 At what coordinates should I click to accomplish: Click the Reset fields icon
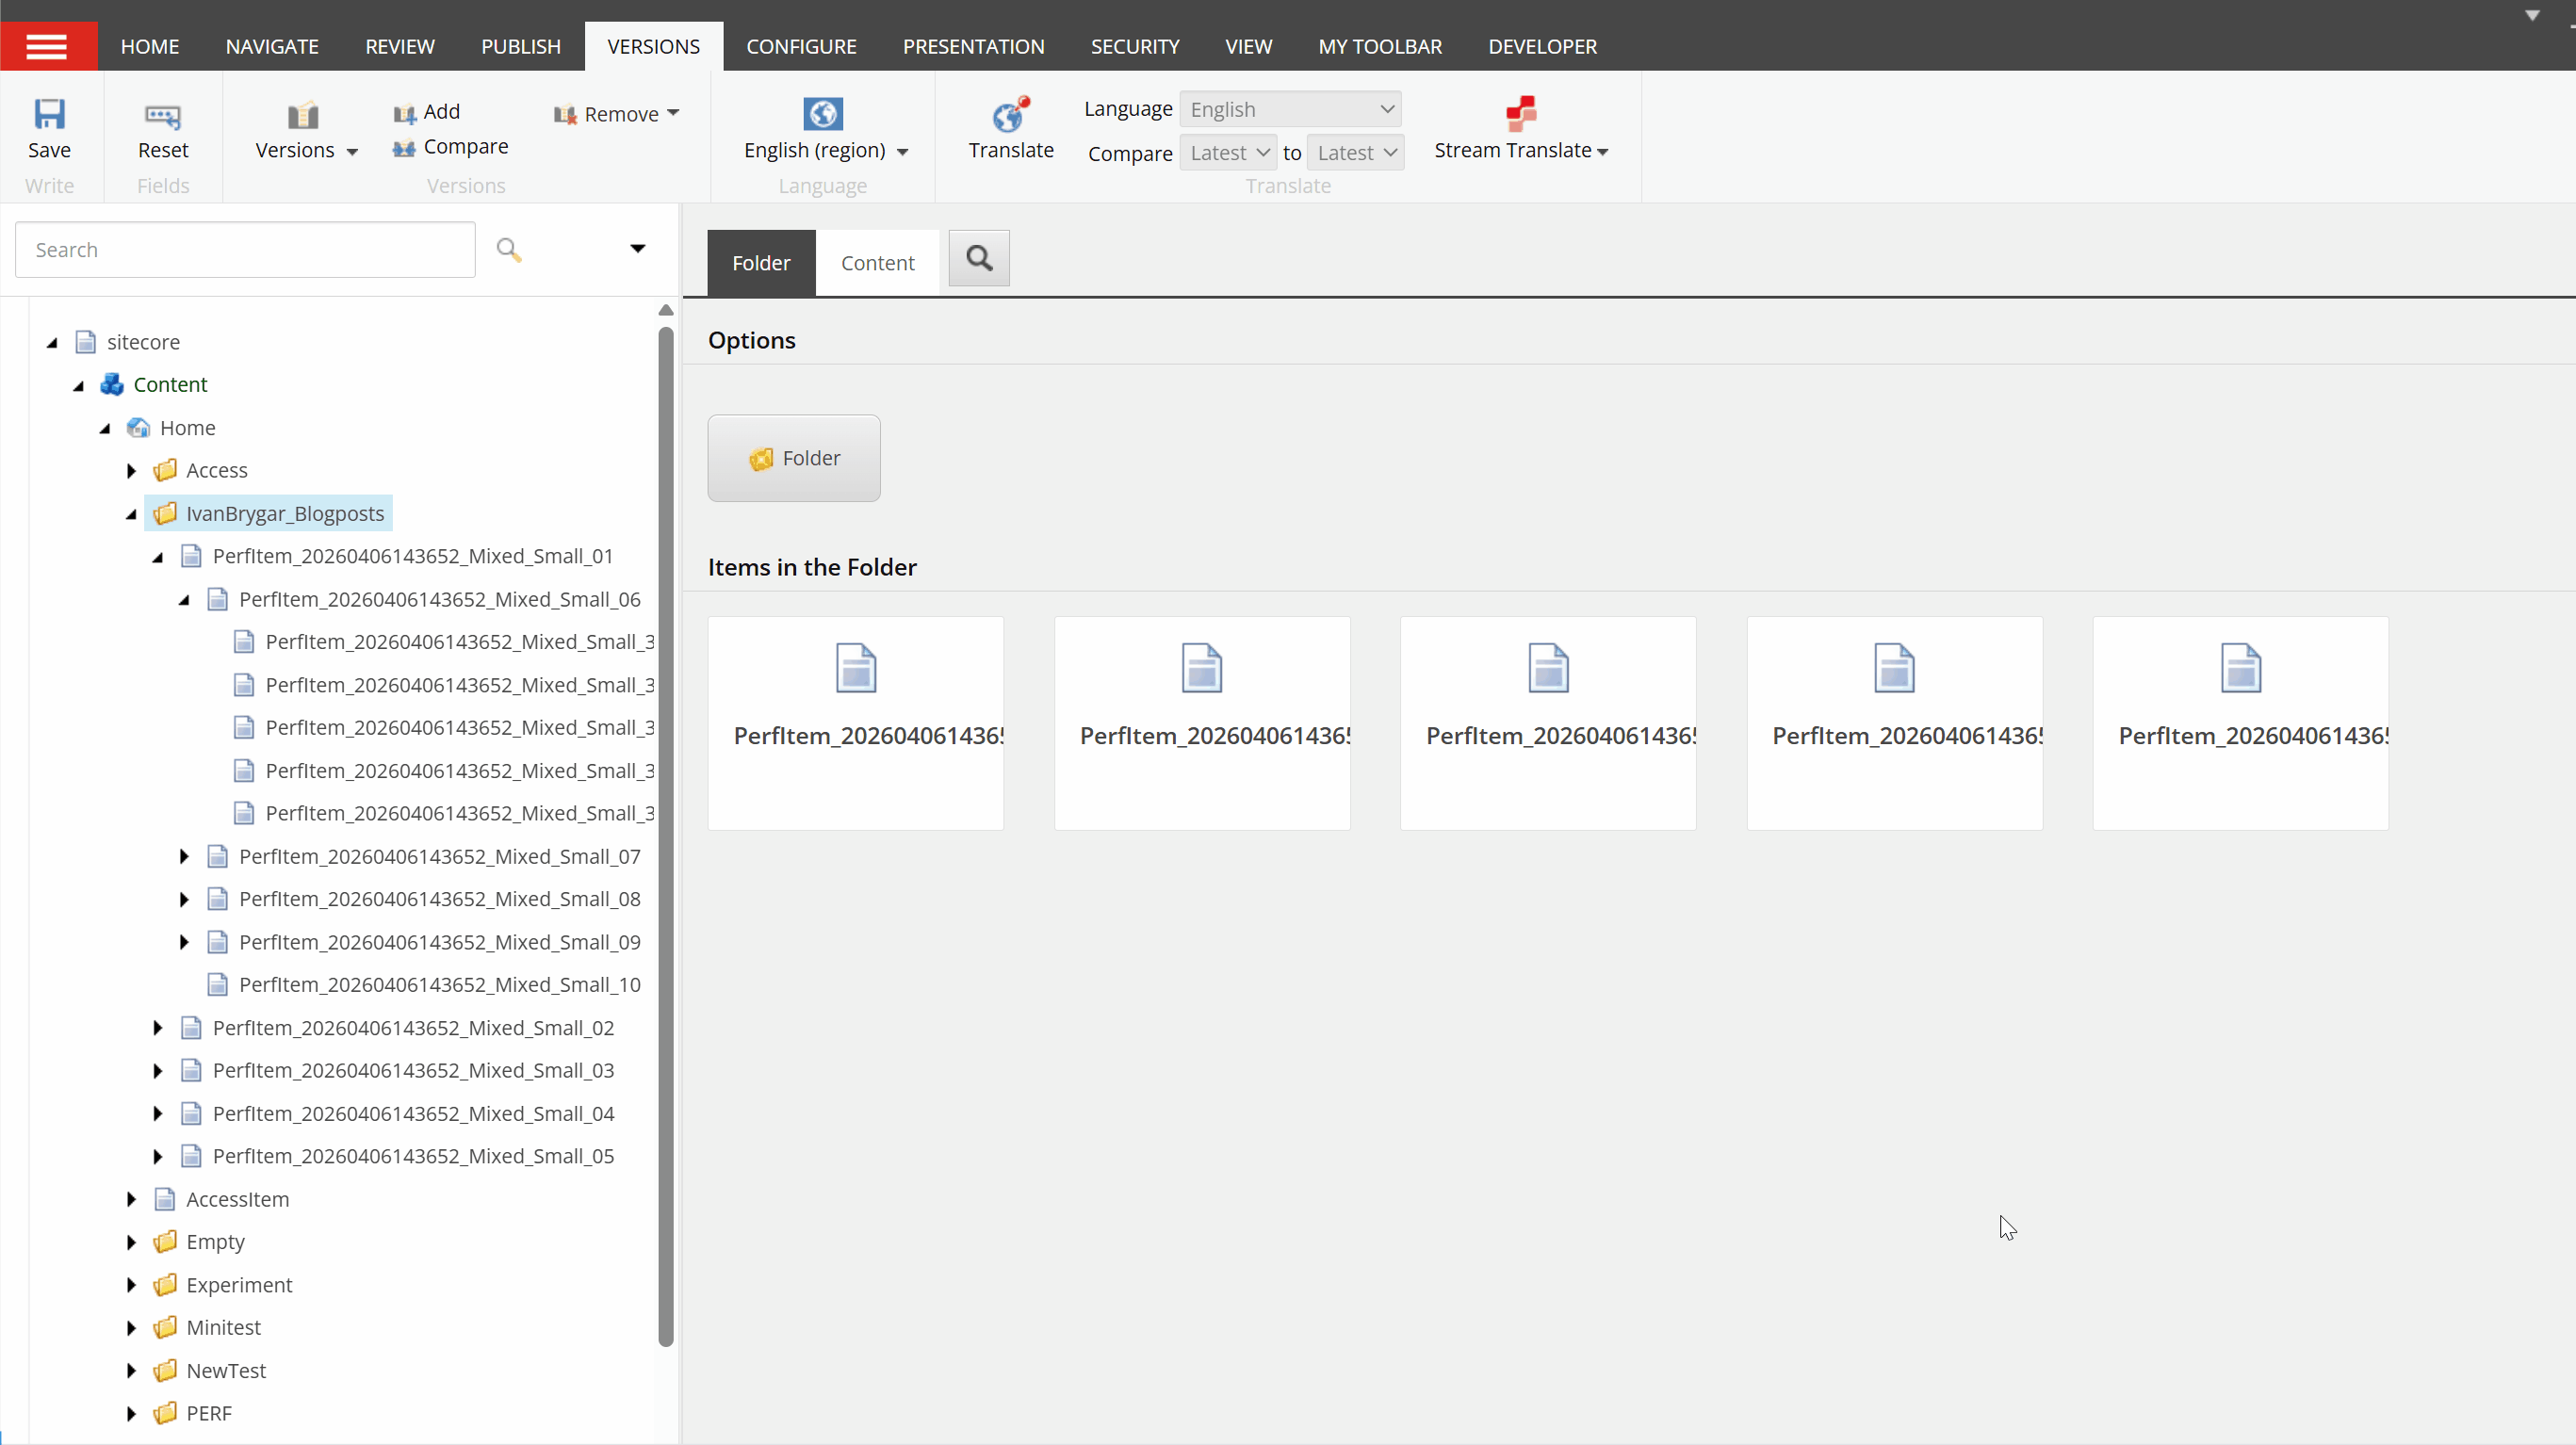tap(162, 116)
